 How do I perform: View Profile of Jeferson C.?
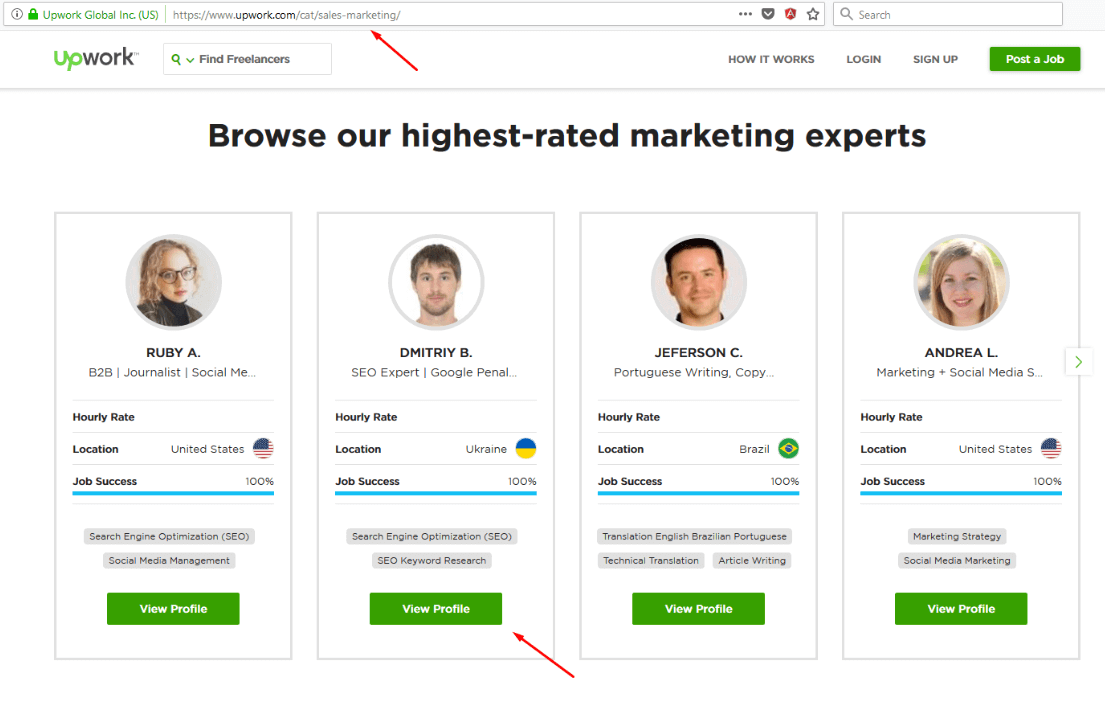click(698, 608)
